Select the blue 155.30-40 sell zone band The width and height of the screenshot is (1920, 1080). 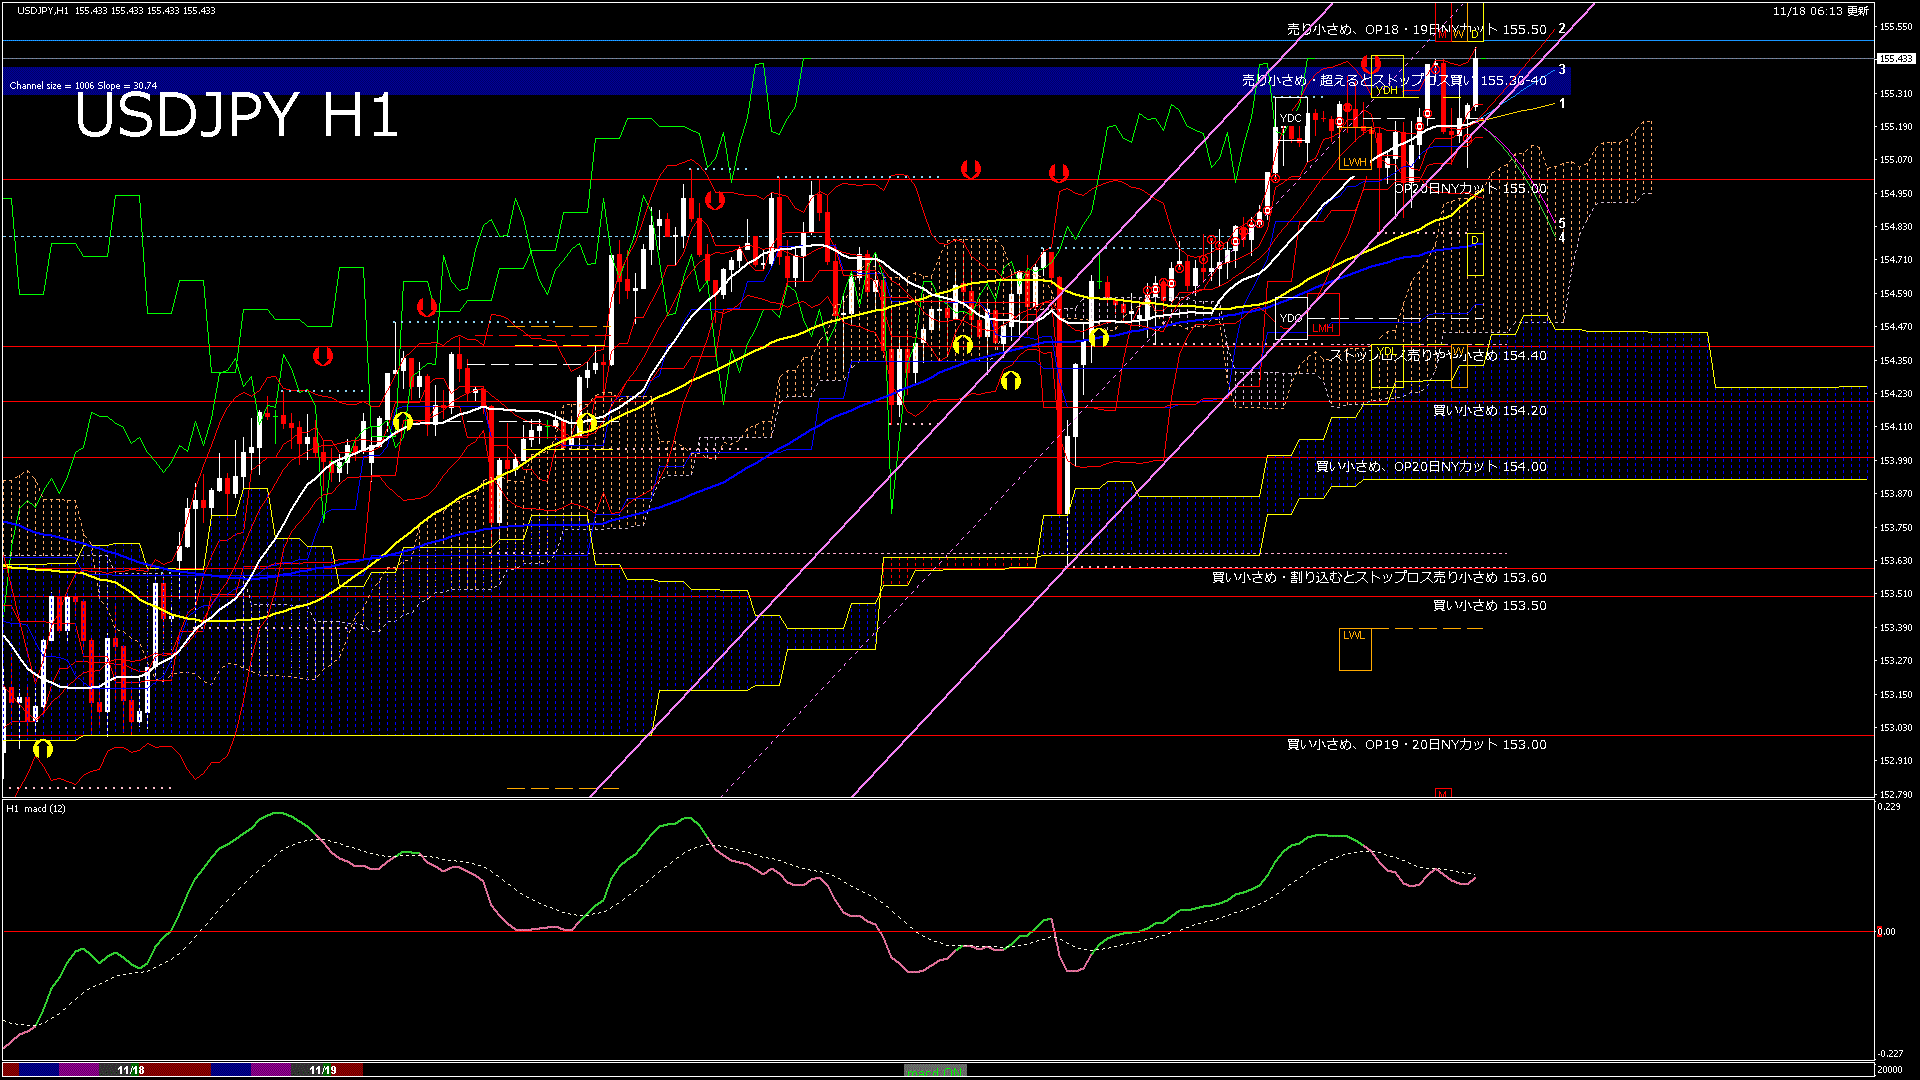pyautogui.click(x=600, y=80)
